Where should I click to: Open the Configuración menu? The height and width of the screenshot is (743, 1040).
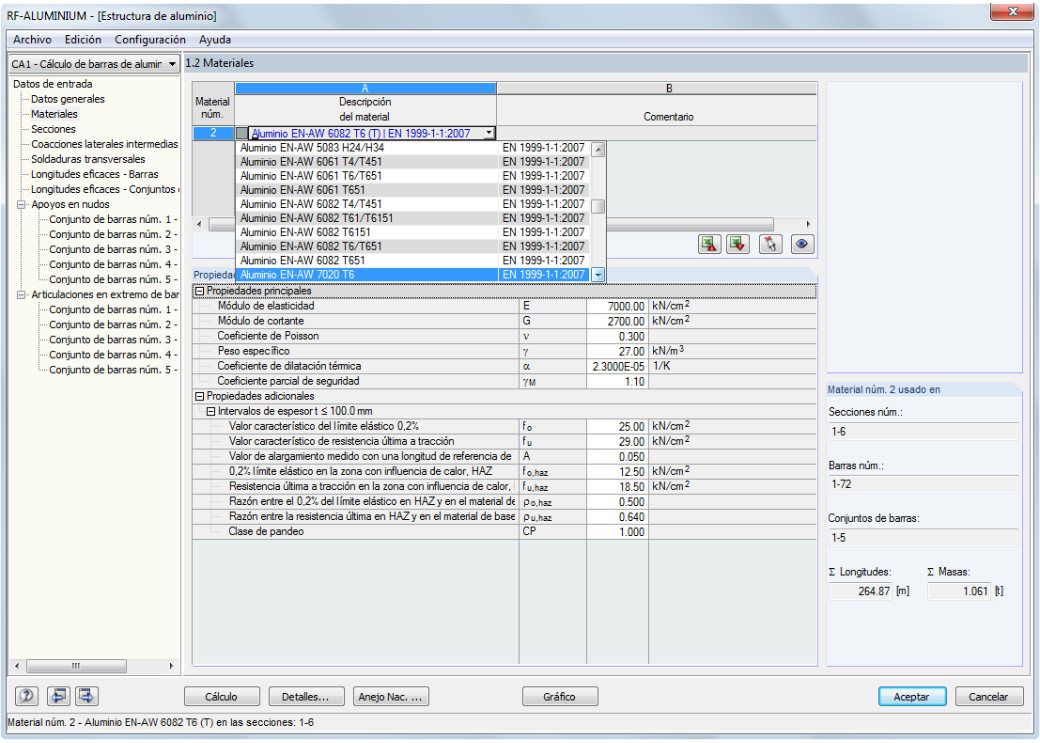[150, 40]
